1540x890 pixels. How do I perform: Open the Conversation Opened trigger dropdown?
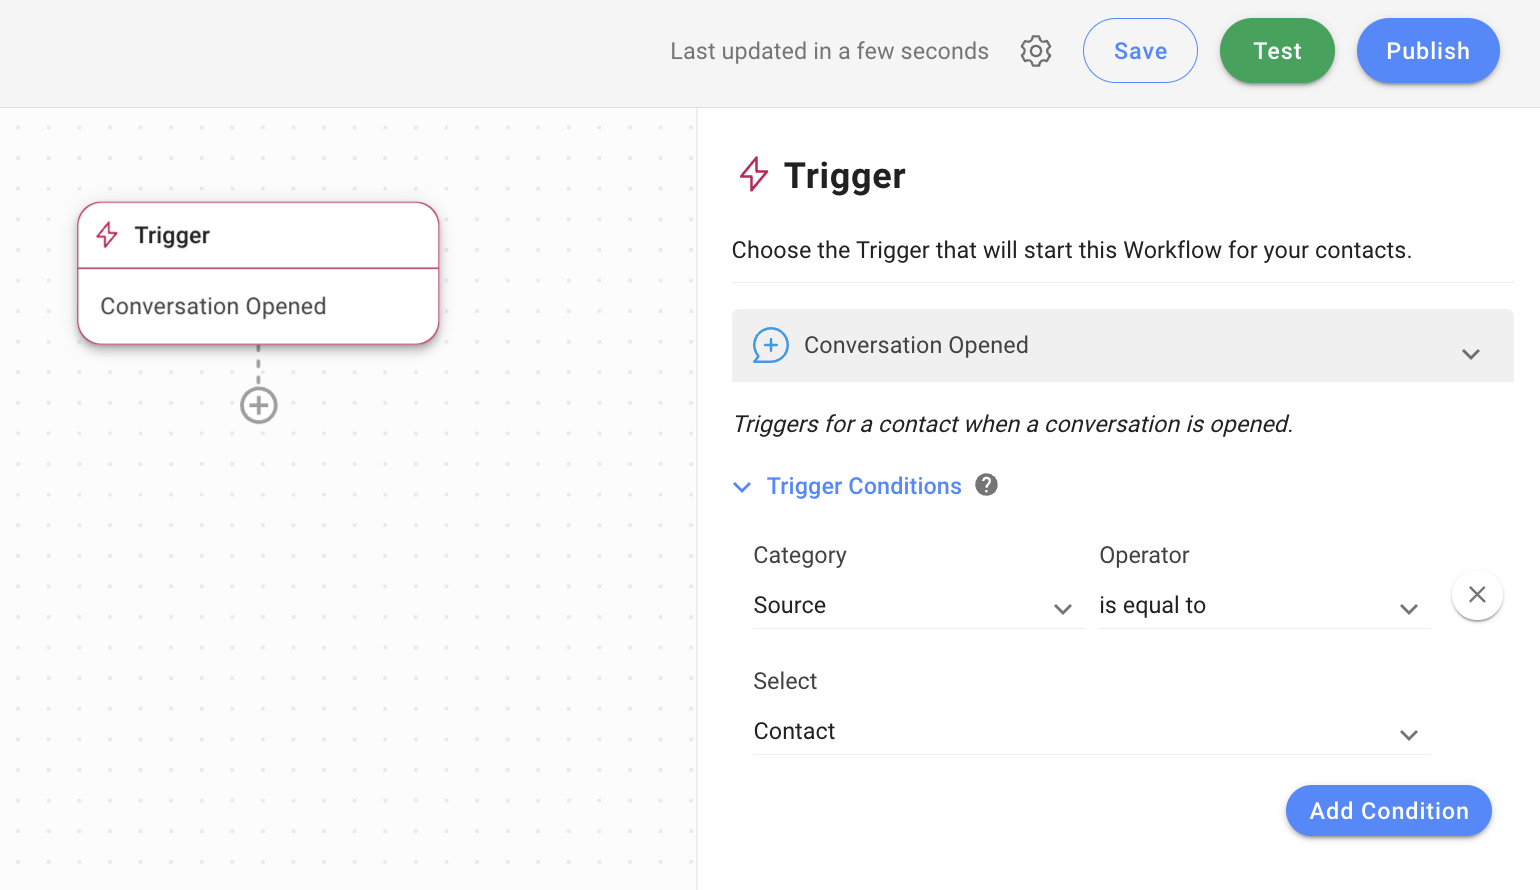[x=1122, y=345]
